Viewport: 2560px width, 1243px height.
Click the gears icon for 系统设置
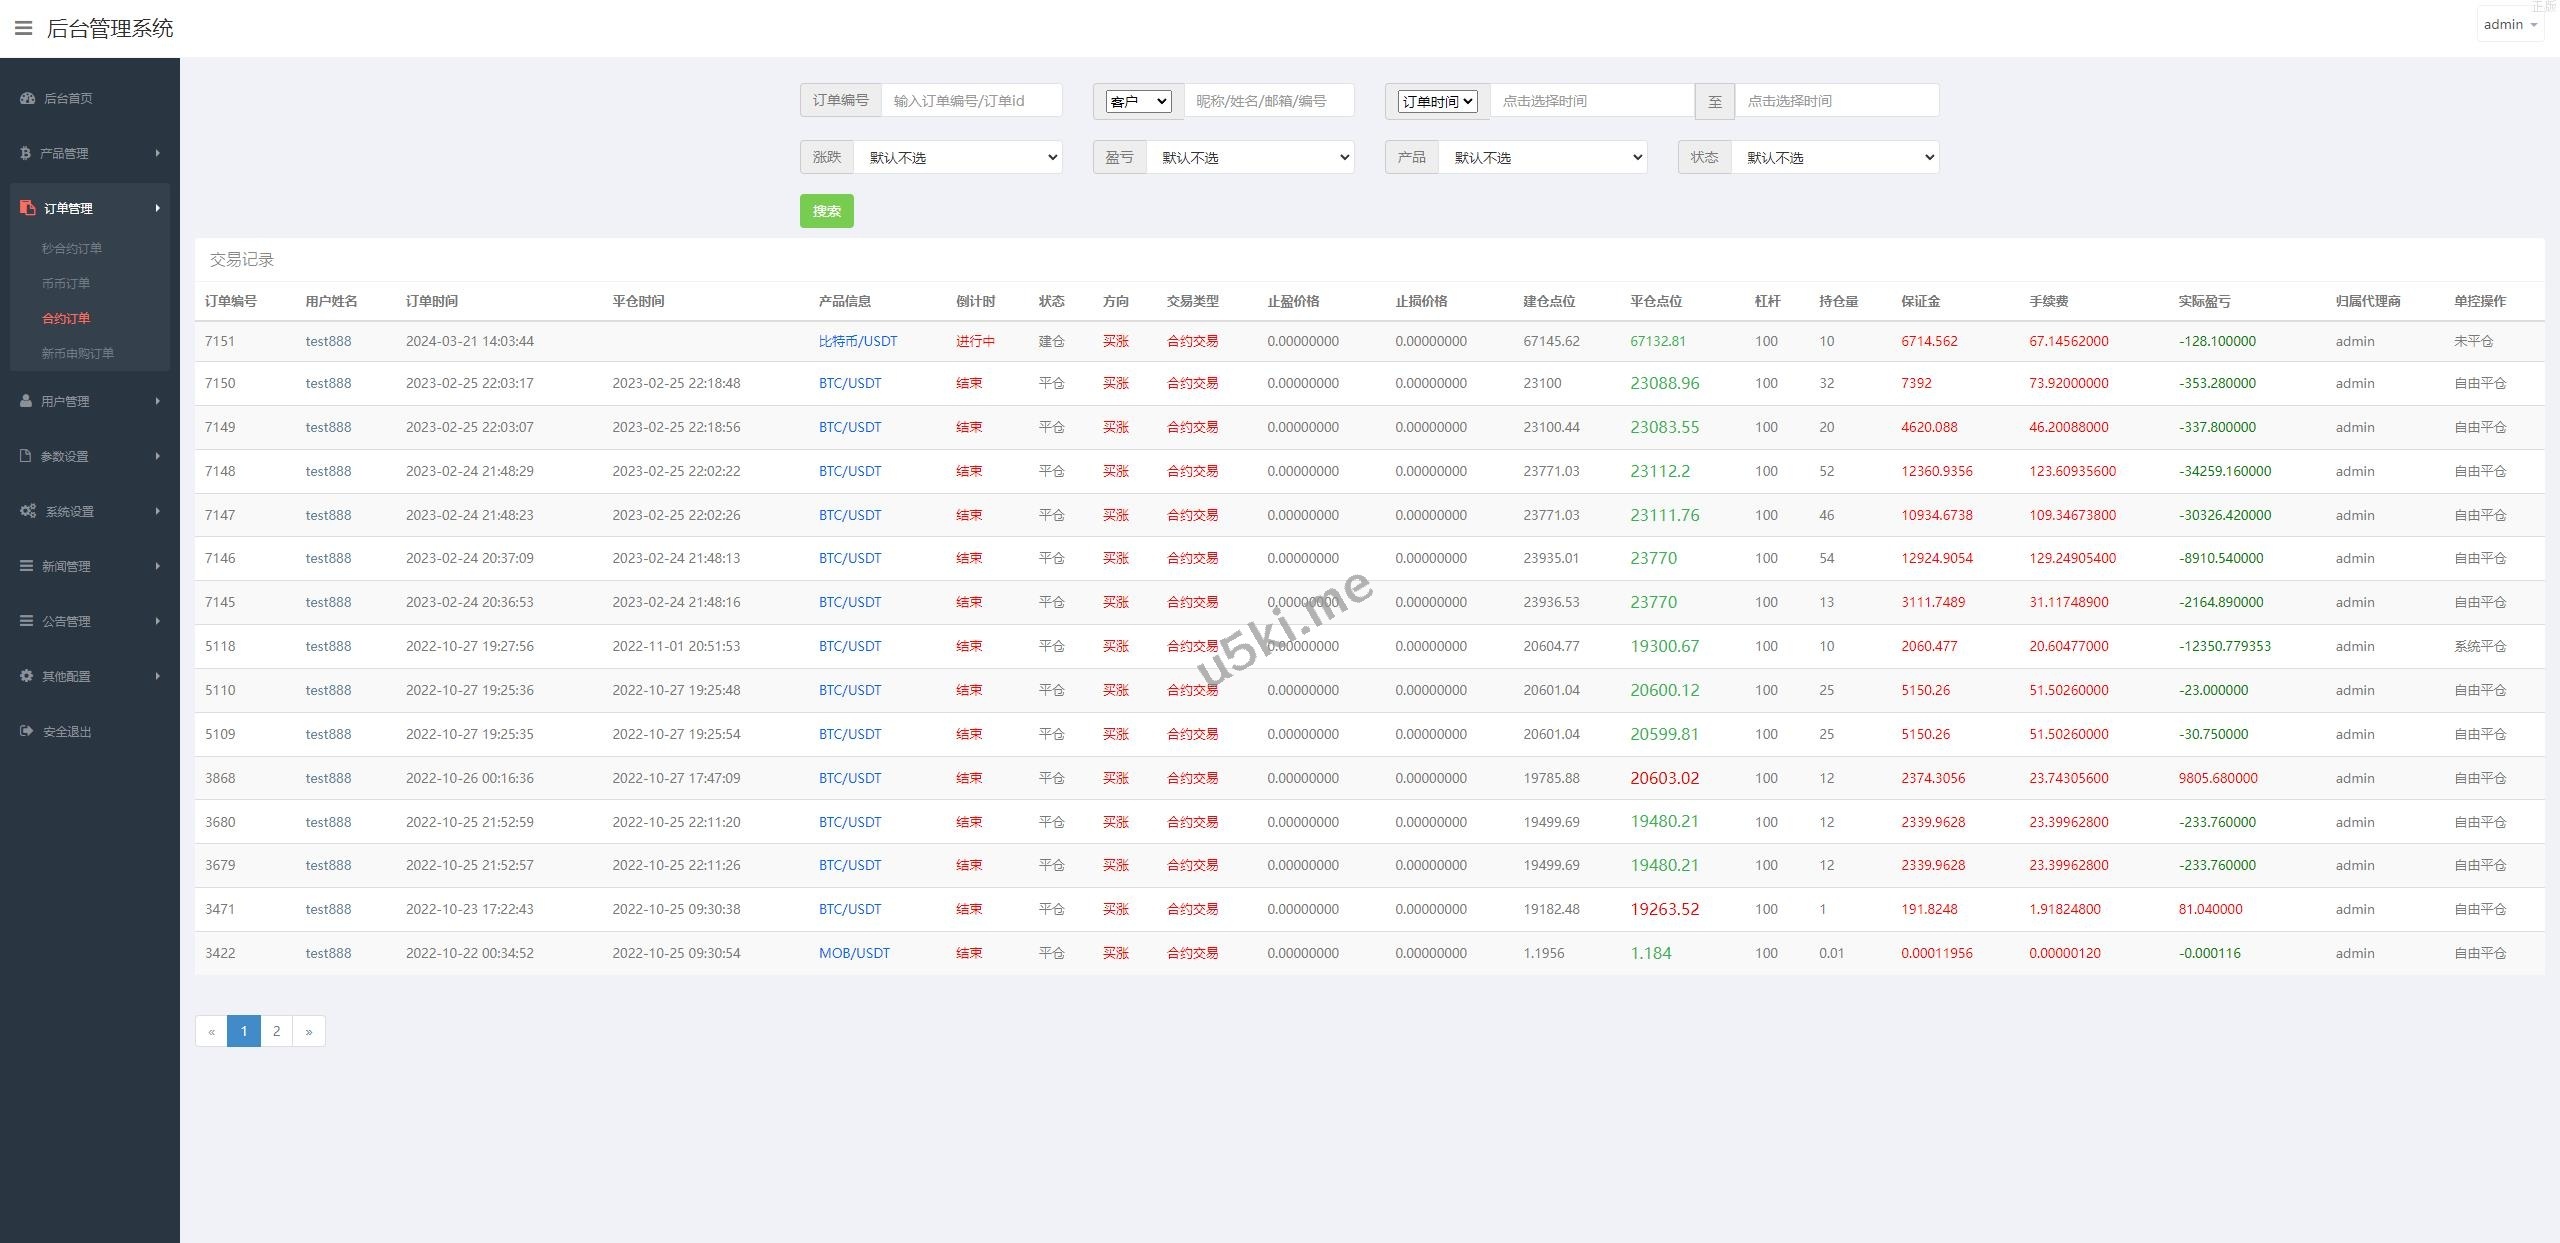pyautogui.click(x=28, y=511)
